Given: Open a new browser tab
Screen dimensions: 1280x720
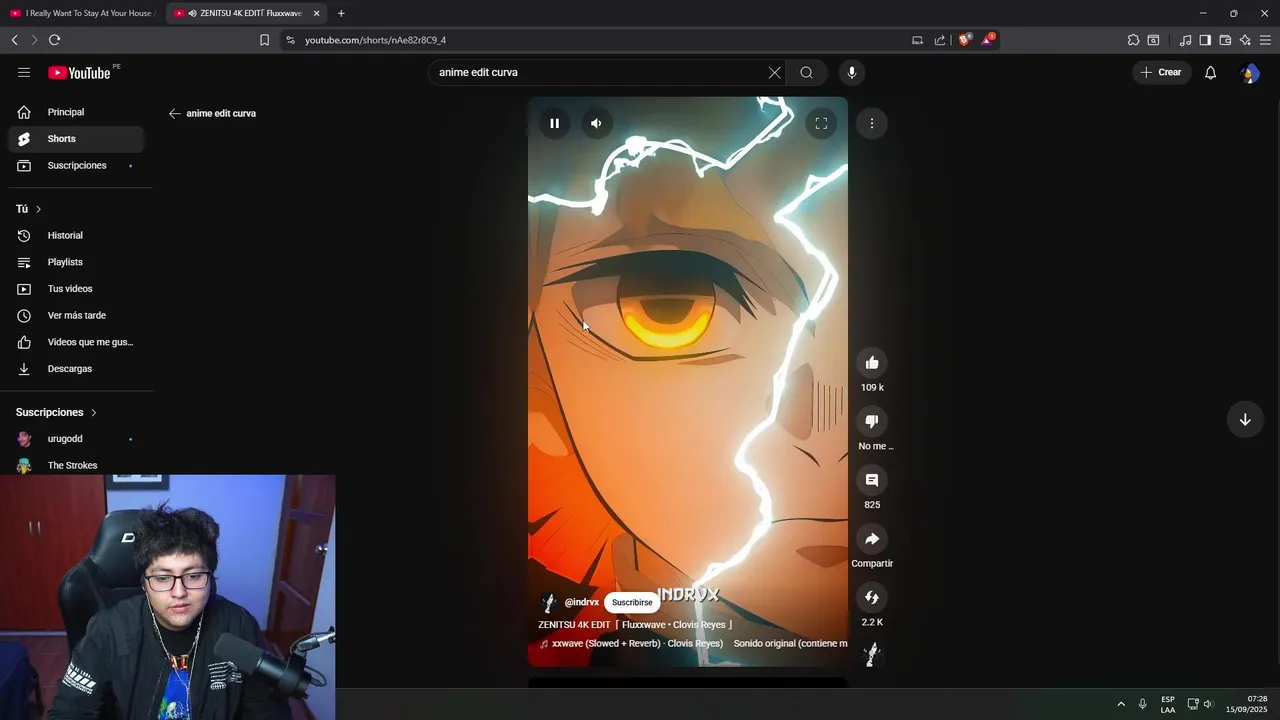Looking at the screenshot, I should pyautogui.click(x=341, y=13).
